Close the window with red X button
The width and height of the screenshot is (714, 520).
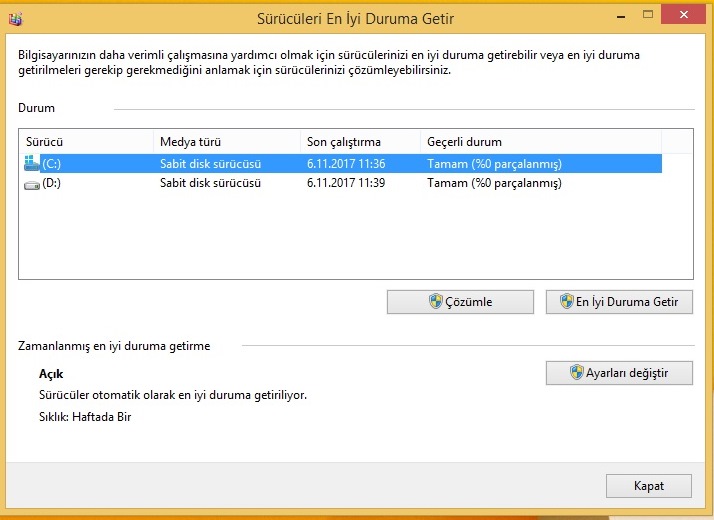pos(683,15)
